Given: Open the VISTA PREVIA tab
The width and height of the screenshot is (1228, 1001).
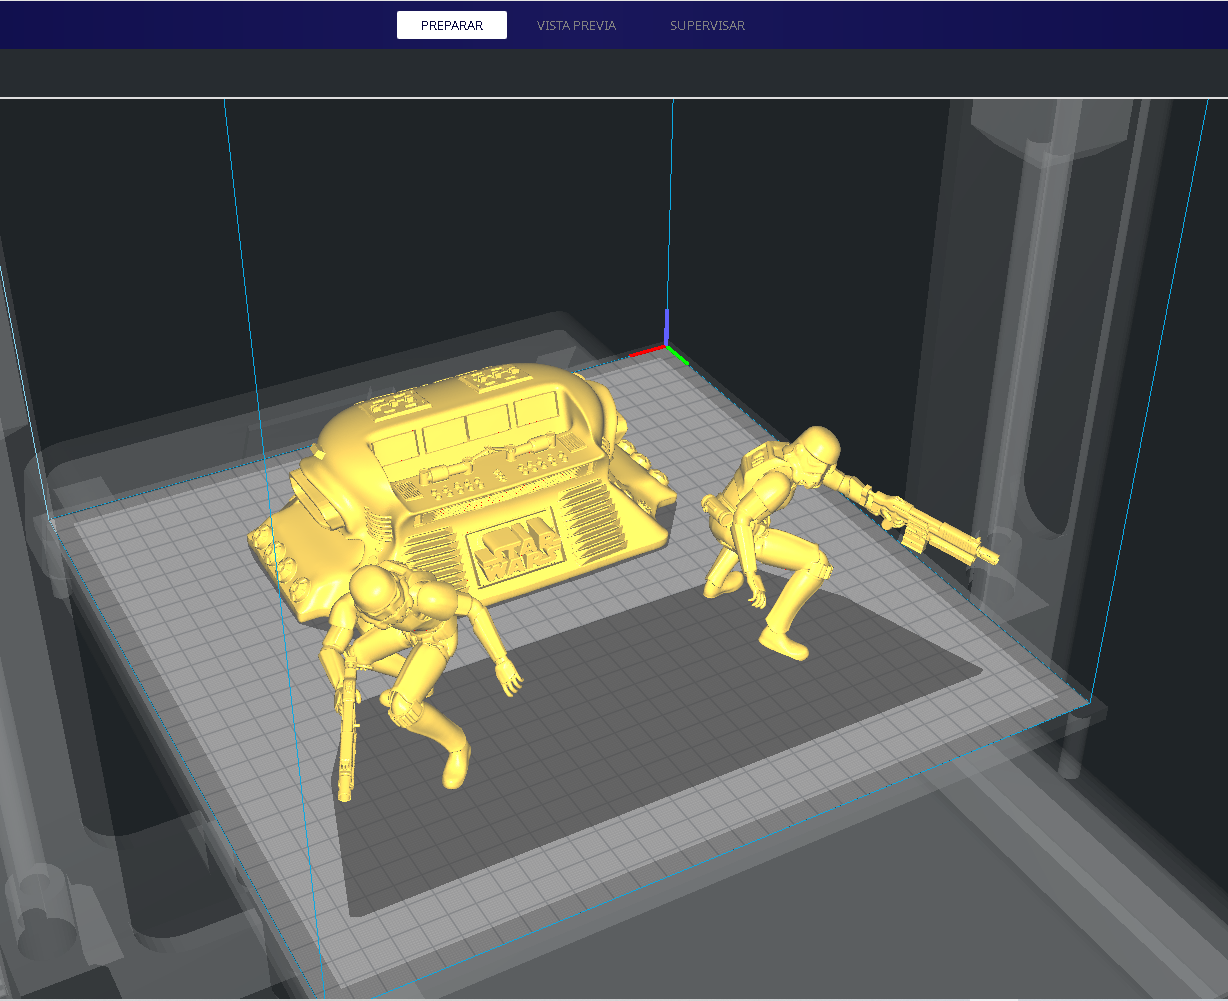Looking at the screenshot, I should pos(576,25).
